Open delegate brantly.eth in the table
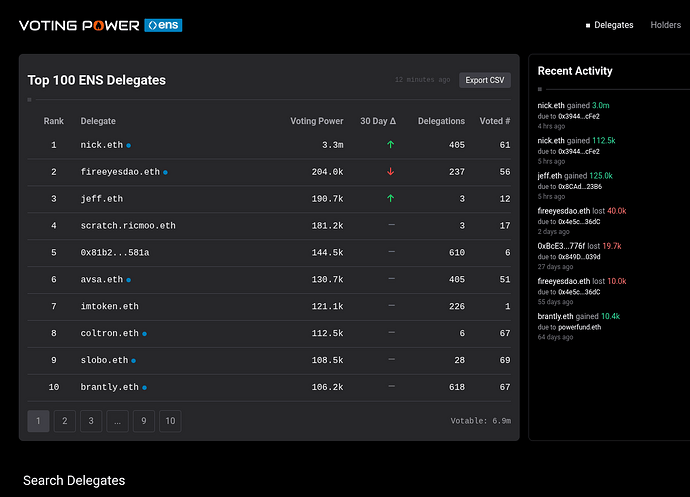 click(110, 387)
